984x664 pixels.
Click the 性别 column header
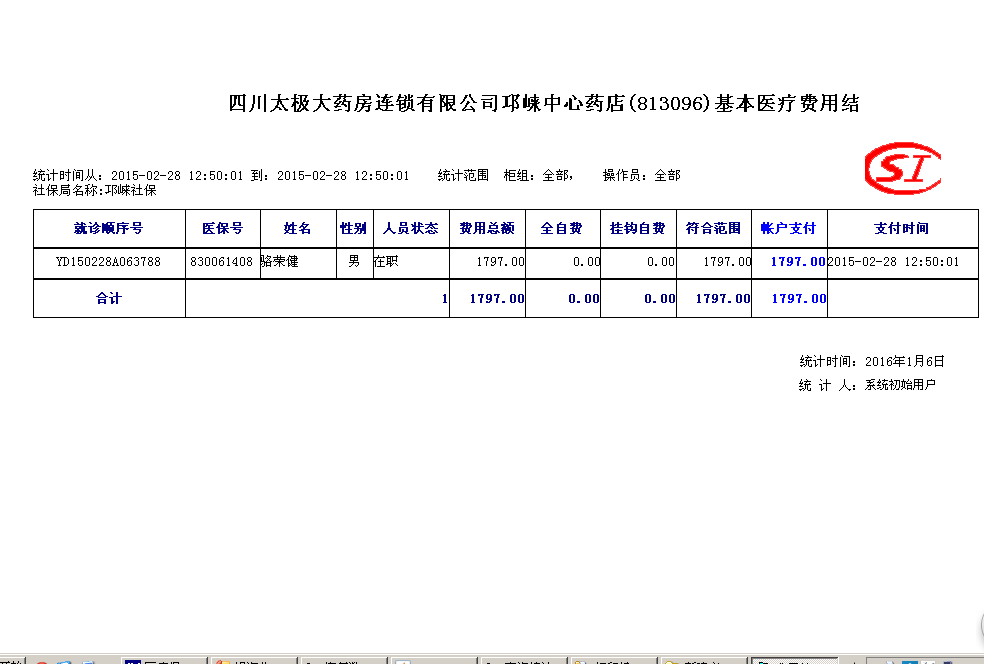(353, 228)
